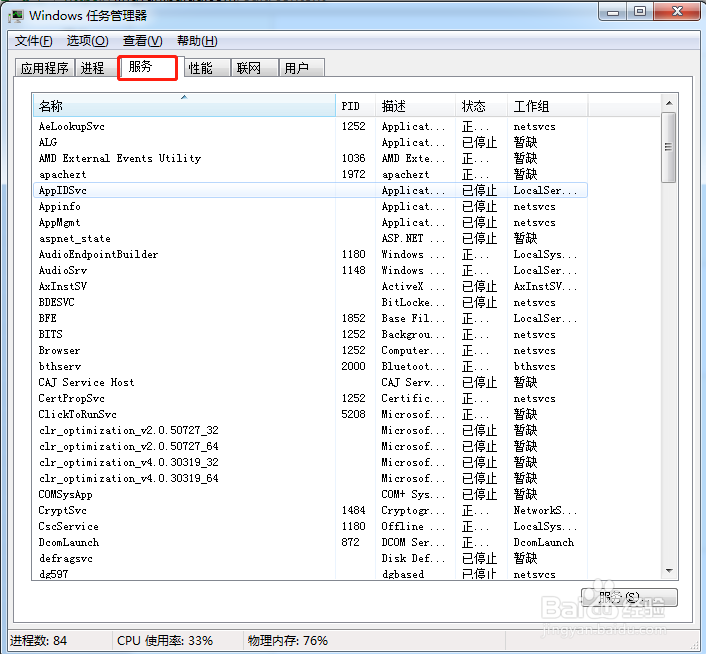This screenshot has width=706, height=654.
Task: Minimize the Task Manager window
Action: tap(612, 12)
